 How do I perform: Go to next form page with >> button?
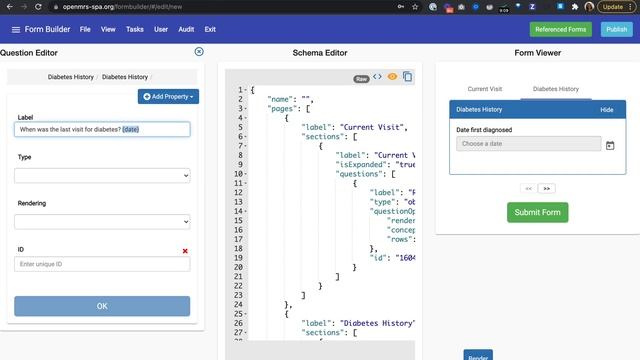(547, 189)
